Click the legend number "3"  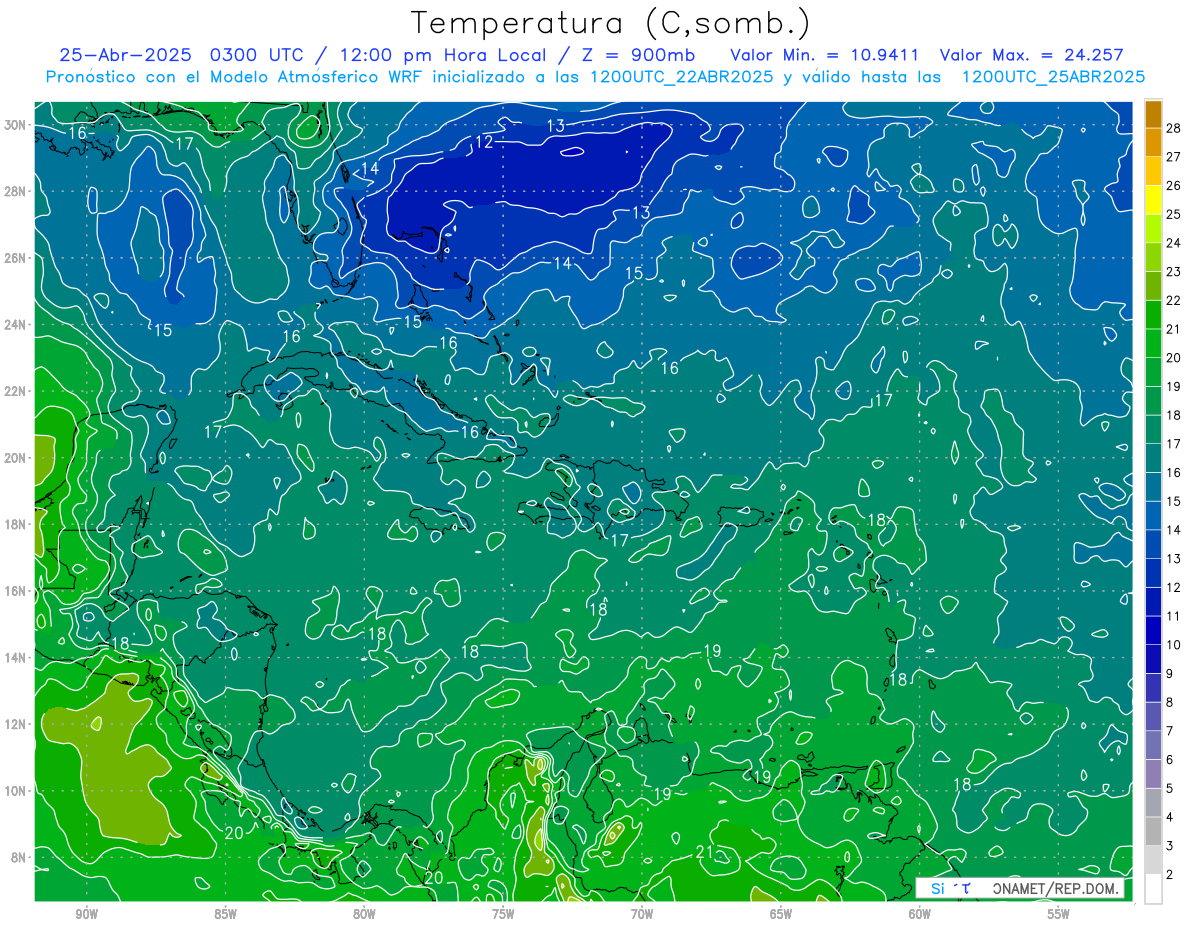click(x=1170, y=846)
